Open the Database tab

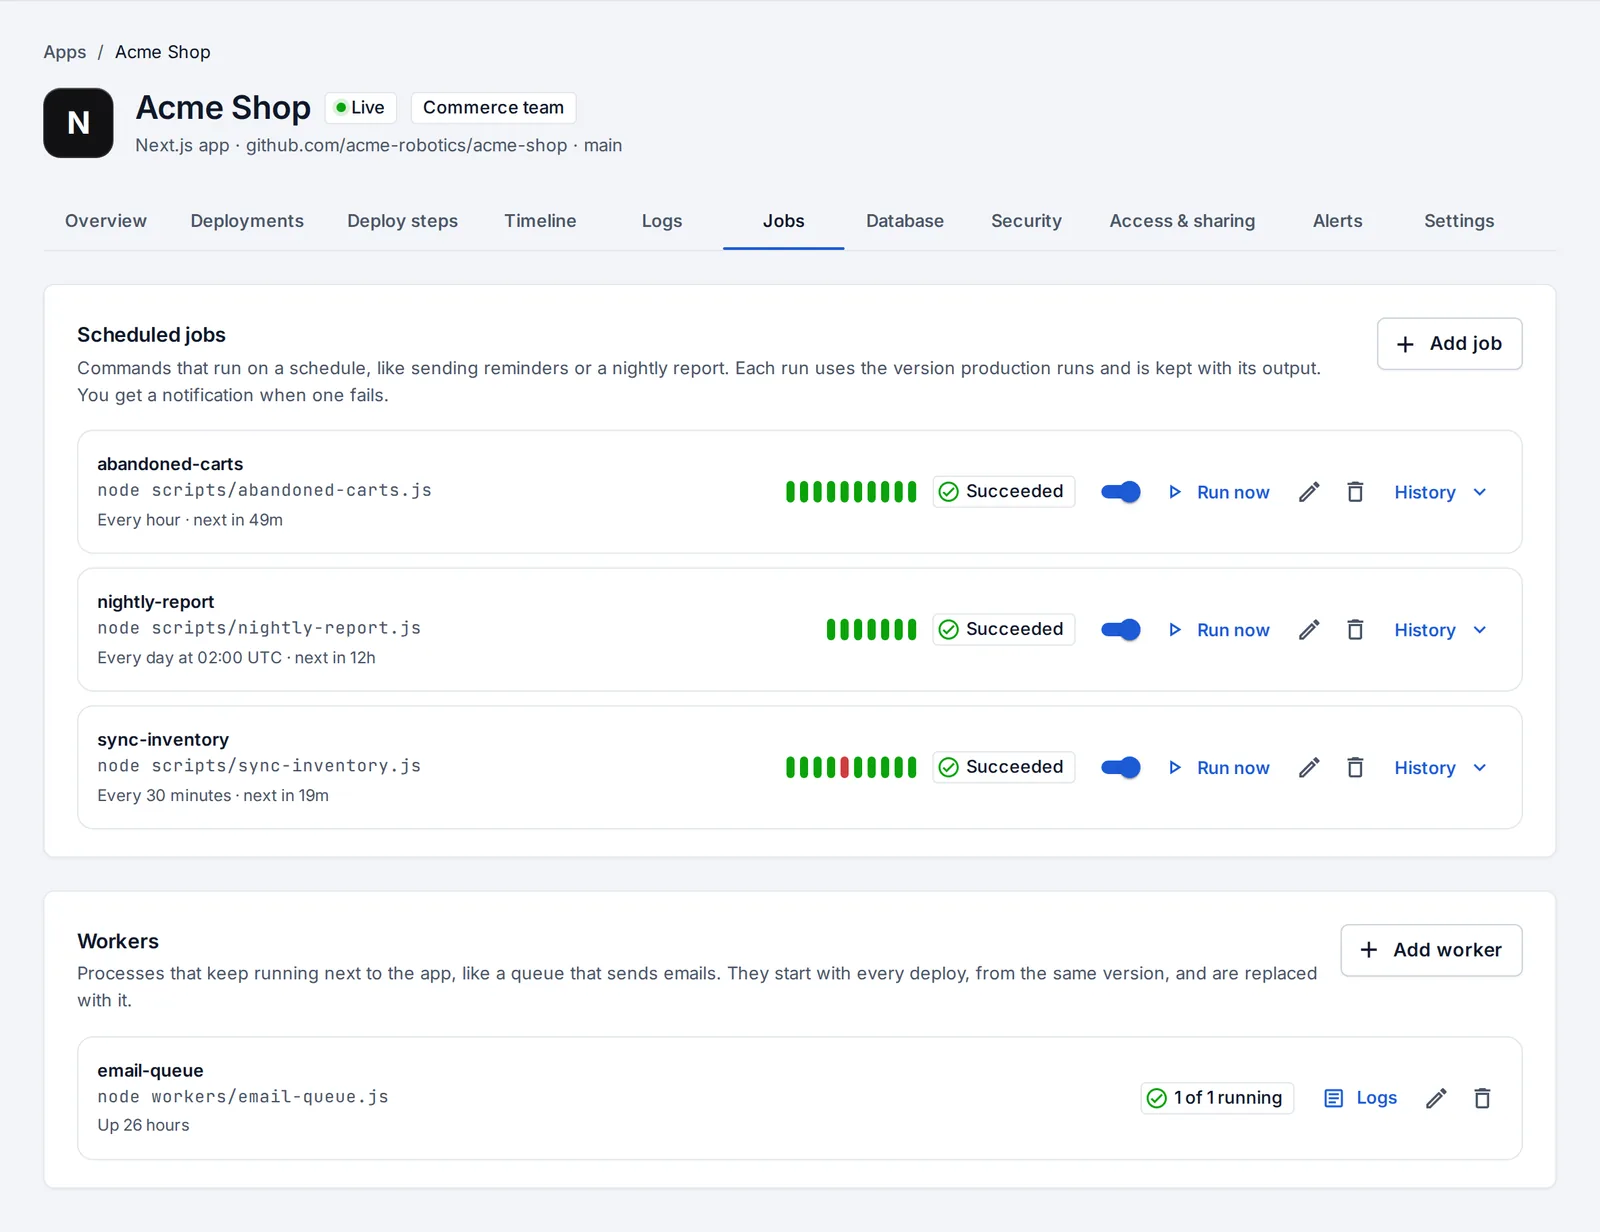tap(905, 221)
